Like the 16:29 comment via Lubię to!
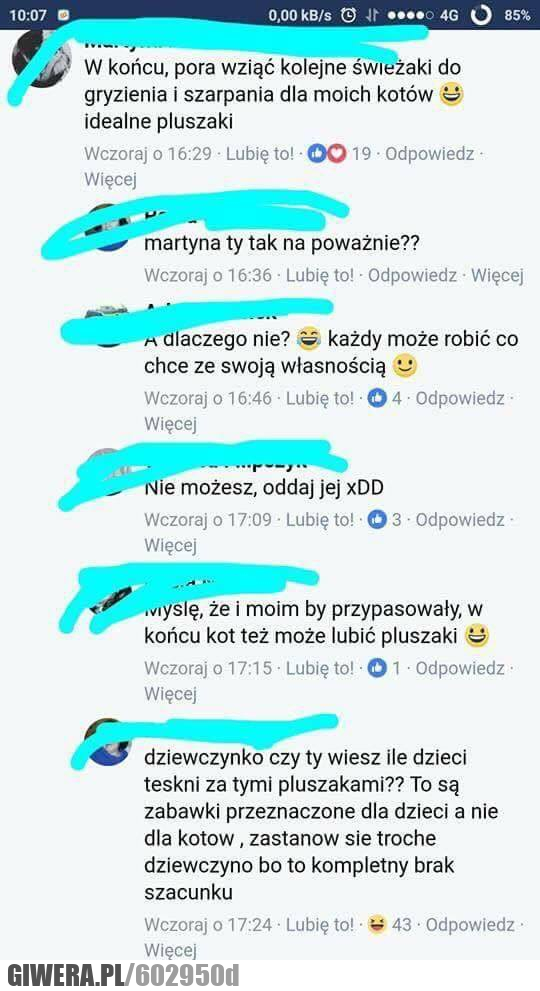 point(260,154)
